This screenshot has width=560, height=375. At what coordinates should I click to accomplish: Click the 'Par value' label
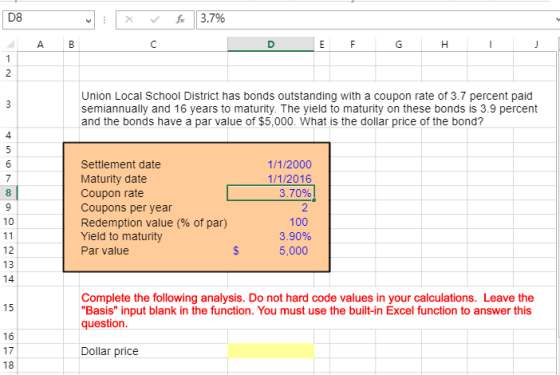click(x=105, y=250)
